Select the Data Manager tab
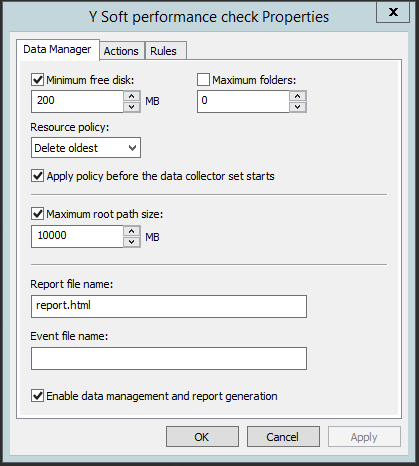Screen dimensions: 419x466 coord(57,50)
